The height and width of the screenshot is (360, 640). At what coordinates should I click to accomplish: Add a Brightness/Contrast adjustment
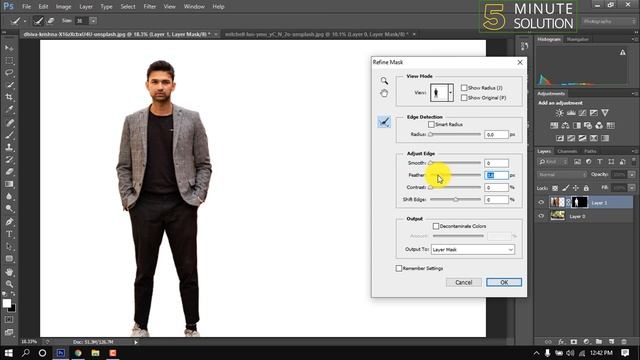coord(560,113)
